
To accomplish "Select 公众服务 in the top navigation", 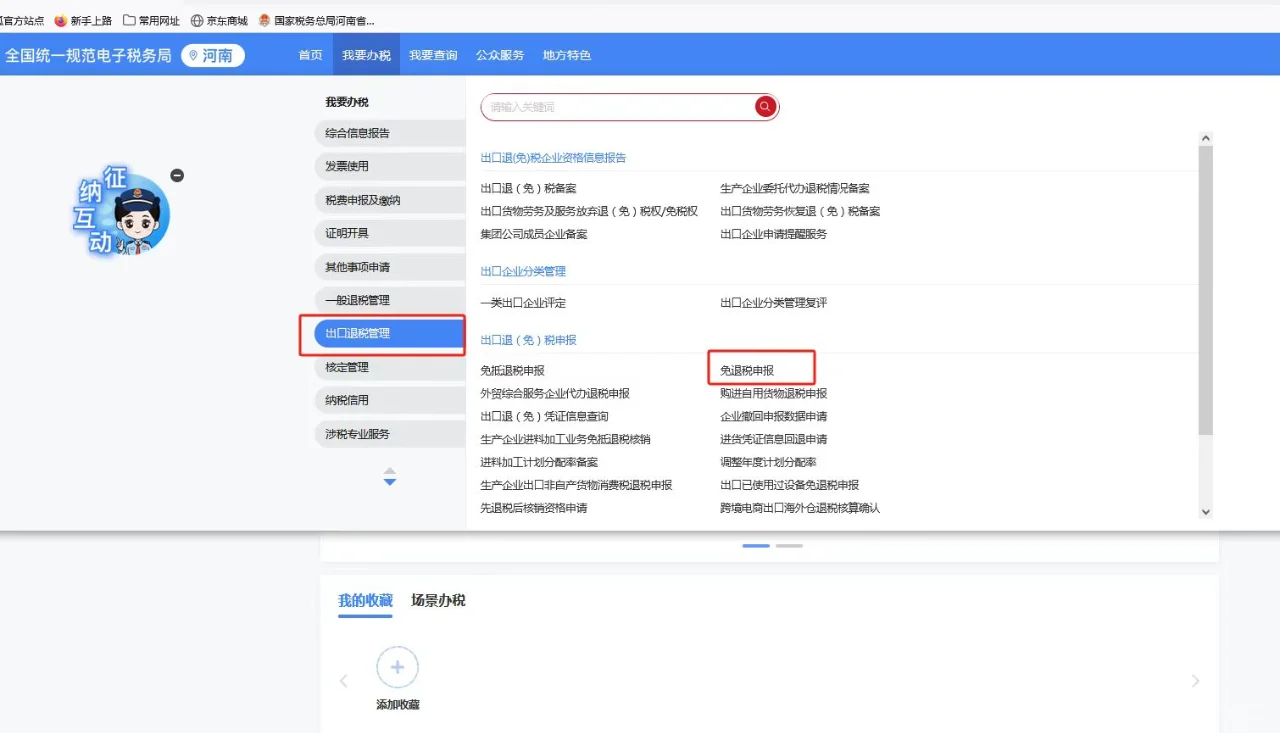I will pos(500,55).
